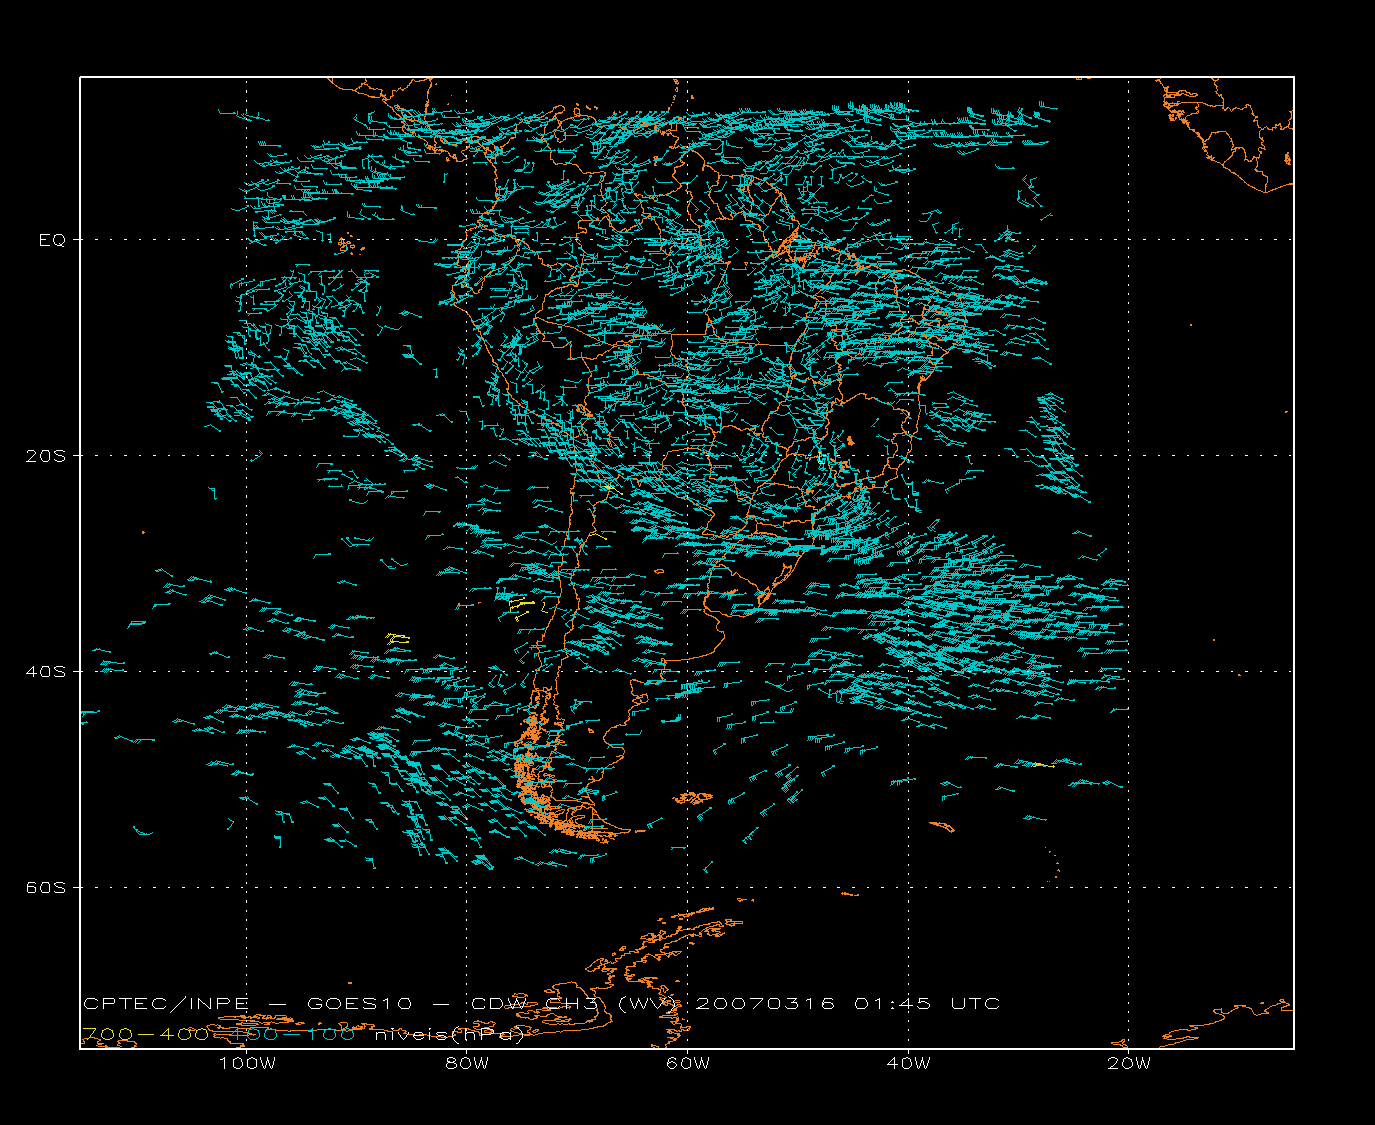Image resolution: width=1375 pixels, height=1125 pixels.
Task: Click the 60S latitude label
Action: [x=45, y=887]
